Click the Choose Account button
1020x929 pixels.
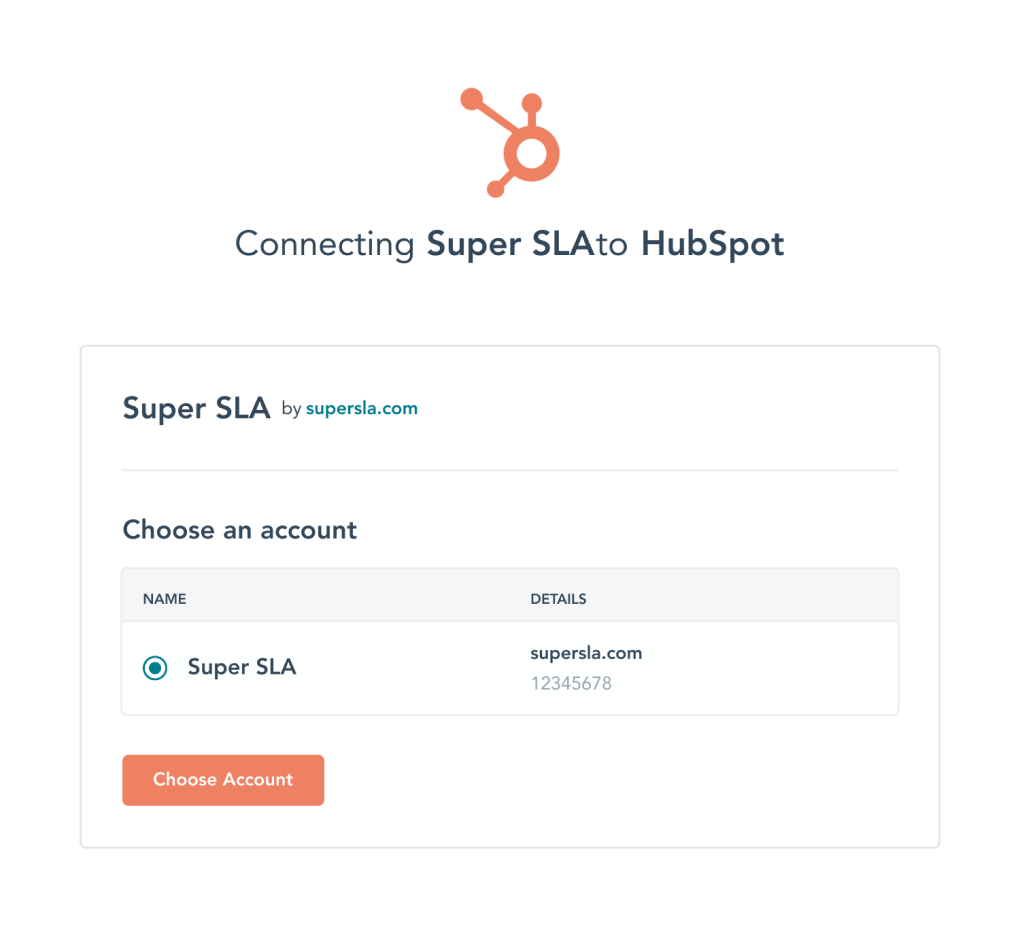tap(223, 780)
